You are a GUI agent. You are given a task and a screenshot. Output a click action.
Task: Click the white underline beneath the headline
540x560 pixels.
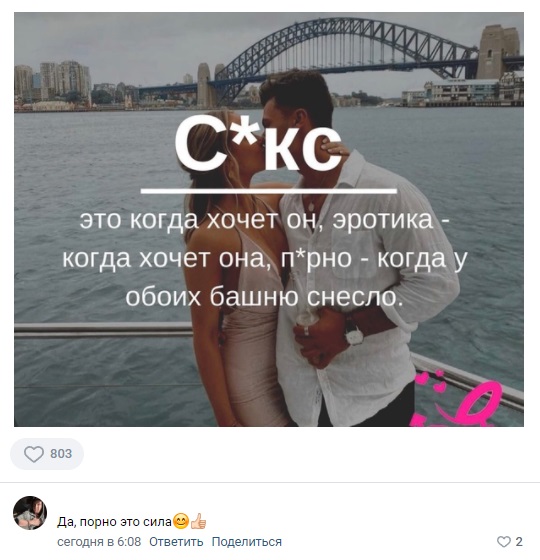pyautogui.click(x=269, y=191)
